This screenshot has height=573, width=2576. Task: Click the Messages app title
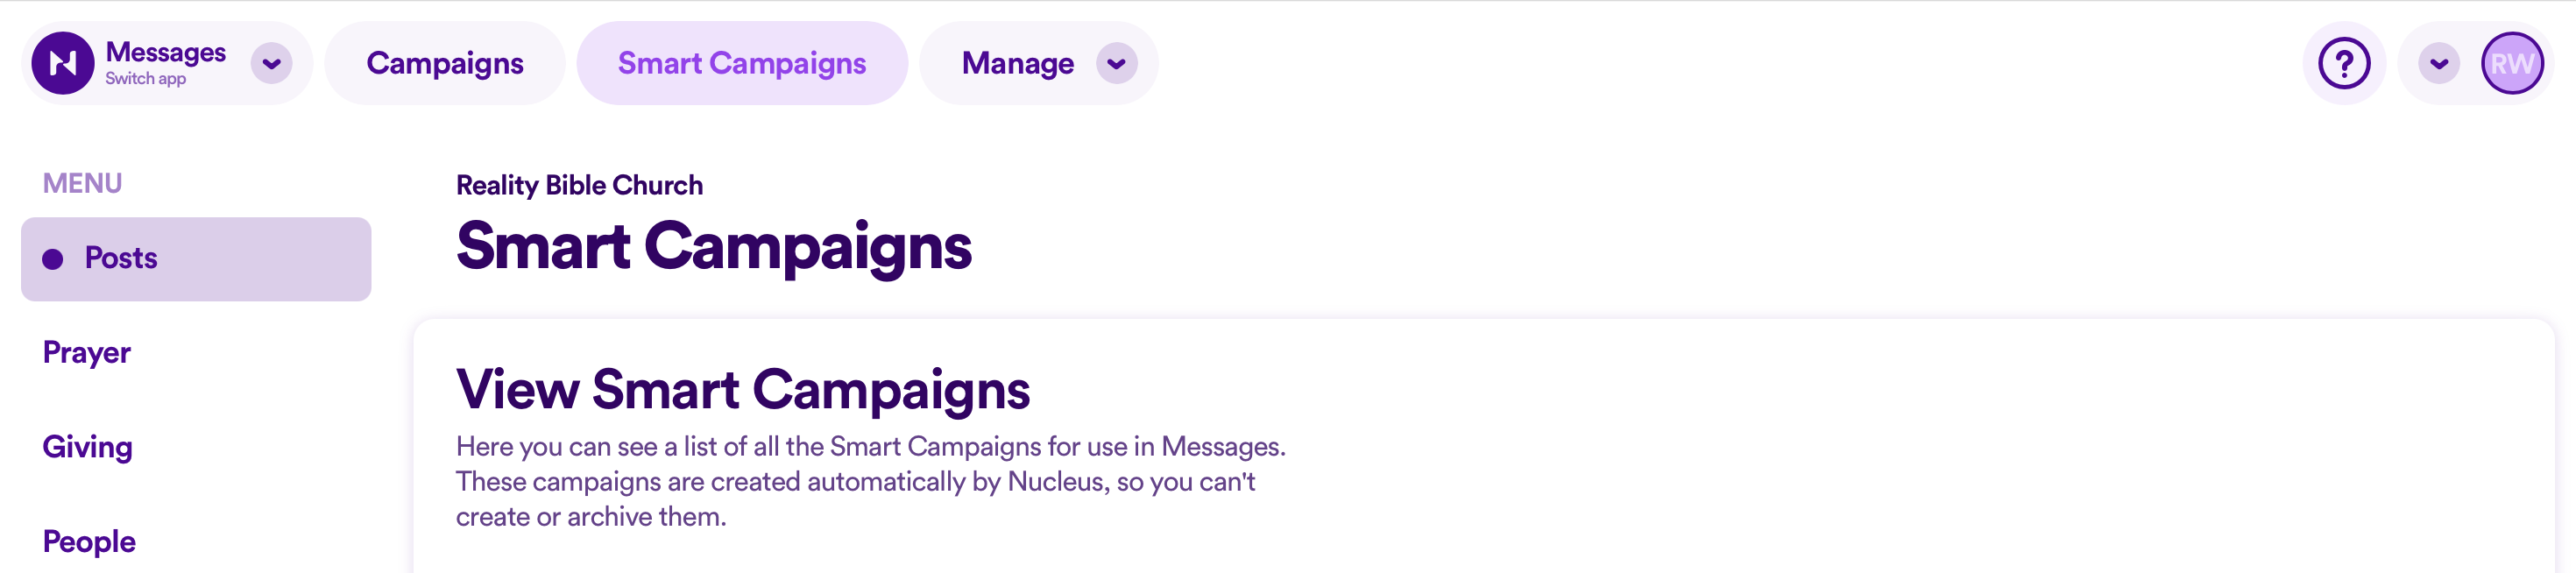[166, 52]
